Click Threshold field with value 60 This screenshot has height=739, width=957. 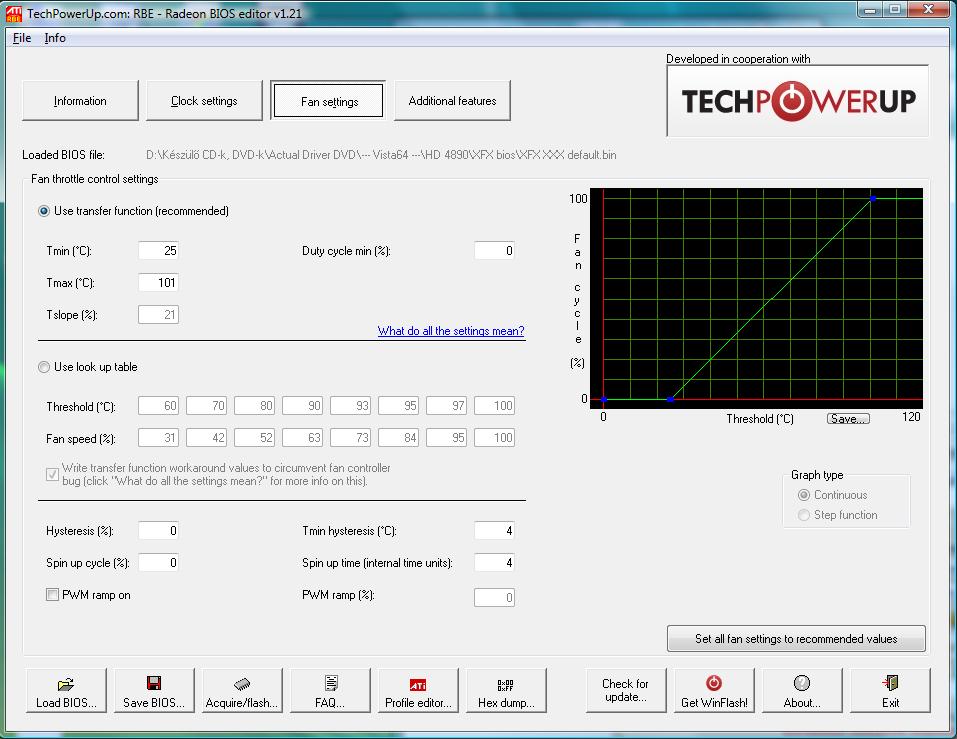point(158,406)
